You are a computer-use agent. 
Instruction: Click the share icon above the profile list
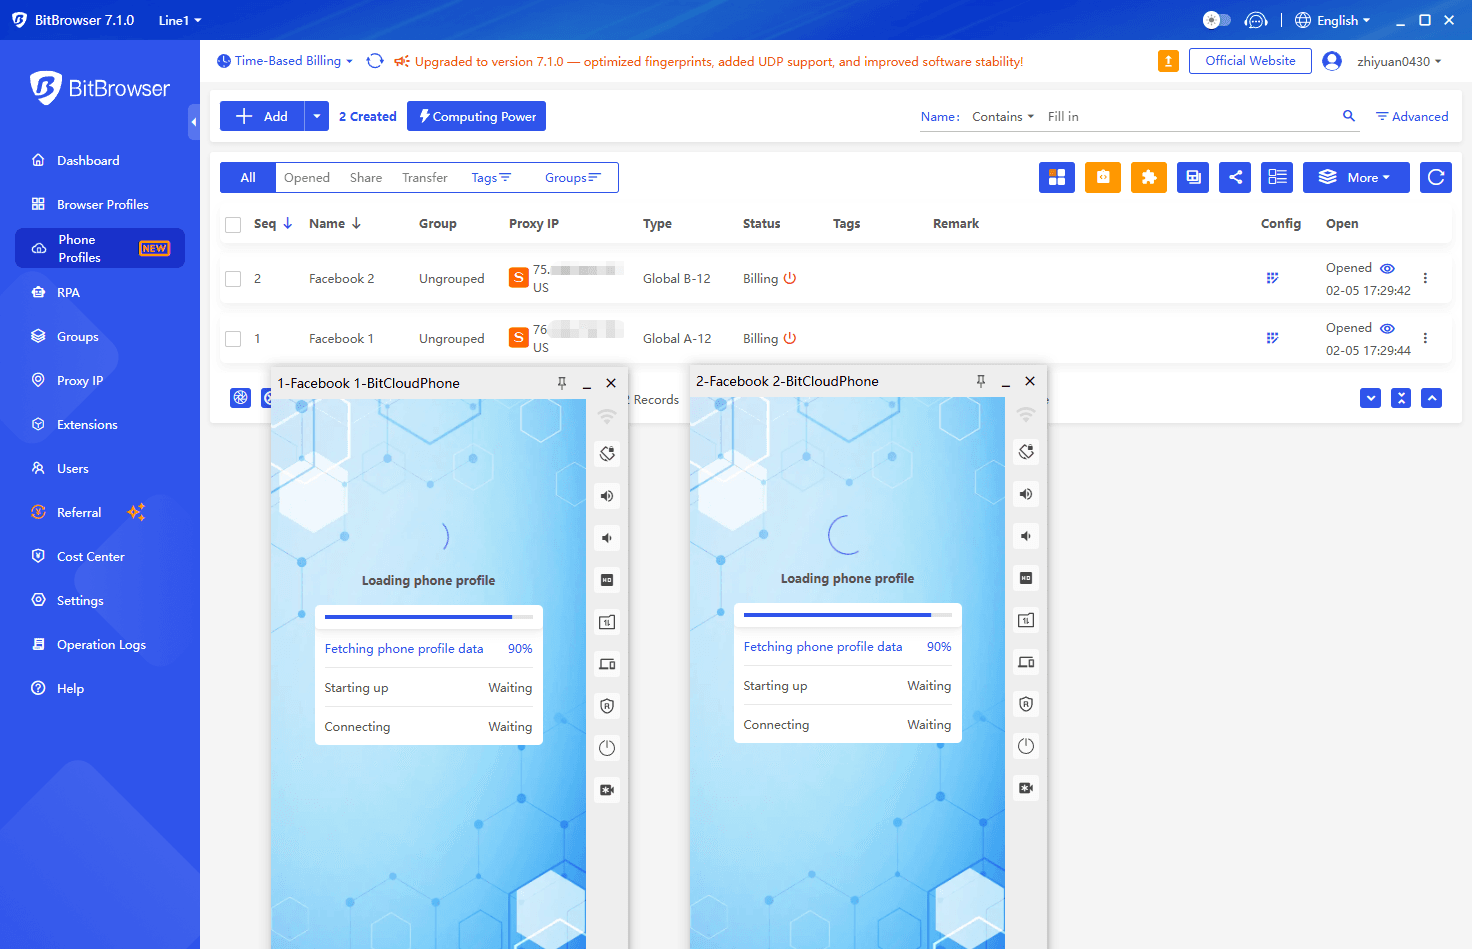coord(1235,177)
